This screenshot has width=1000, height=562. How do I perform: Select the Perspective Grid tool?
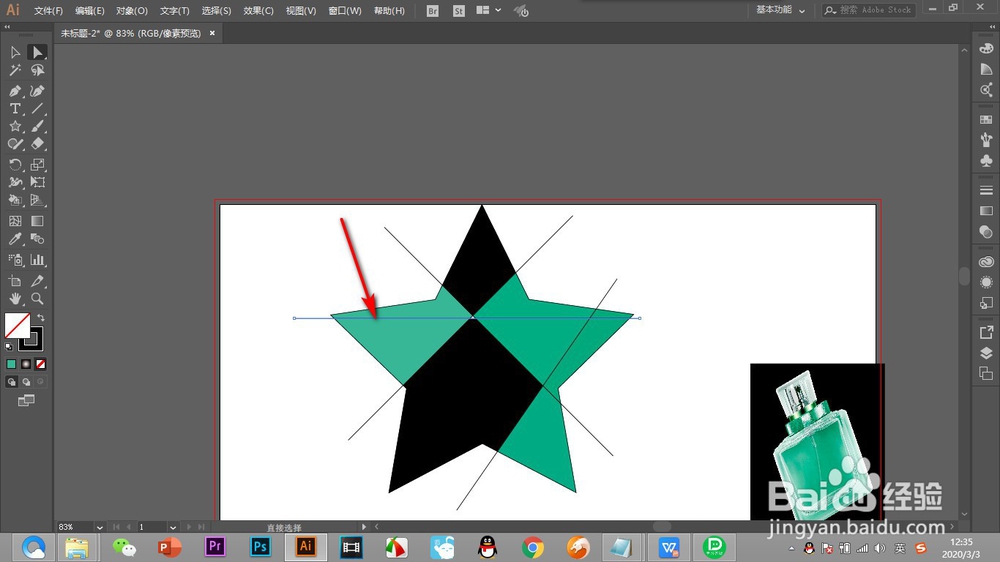tap(37, 200)
